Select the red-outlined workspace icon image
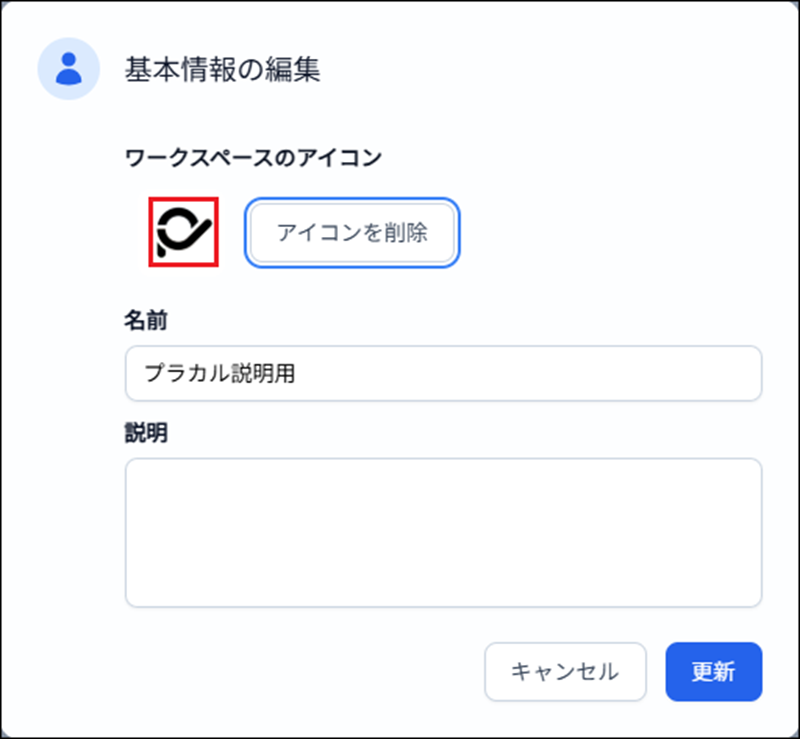 (184, 232)
